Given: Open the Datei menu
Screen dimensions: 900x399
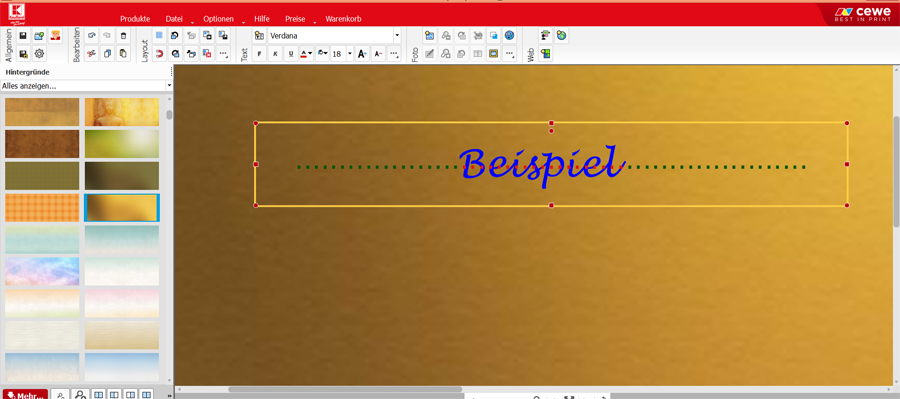Looking at the screenshot, I should (x=174, y=19).
